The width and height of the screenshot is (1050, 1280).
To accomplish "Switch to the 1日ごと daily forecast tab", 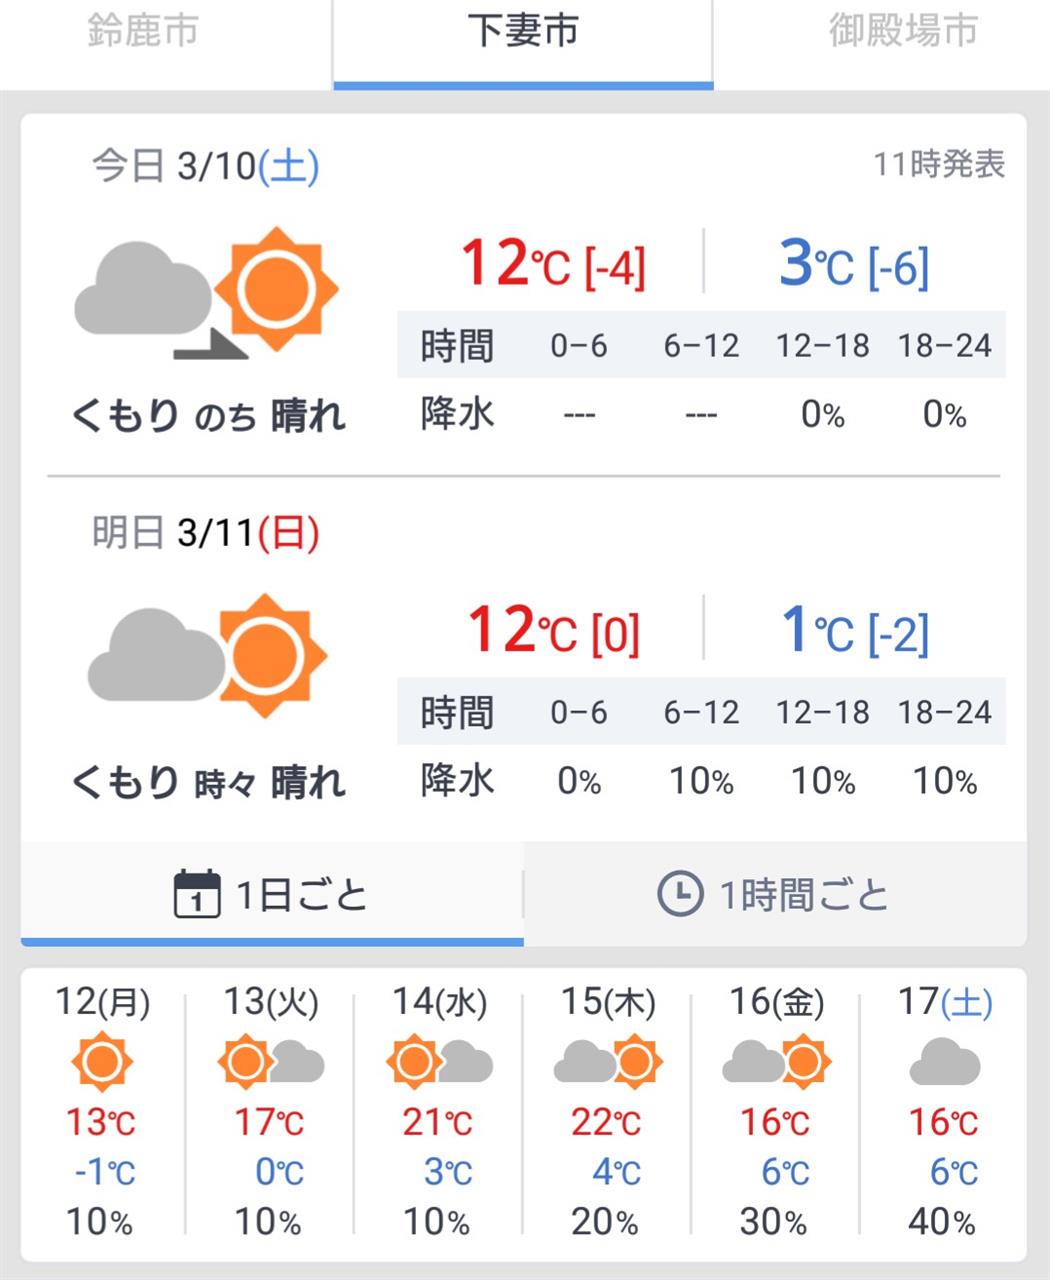I will pyautogui.click(x=272, y=894).
